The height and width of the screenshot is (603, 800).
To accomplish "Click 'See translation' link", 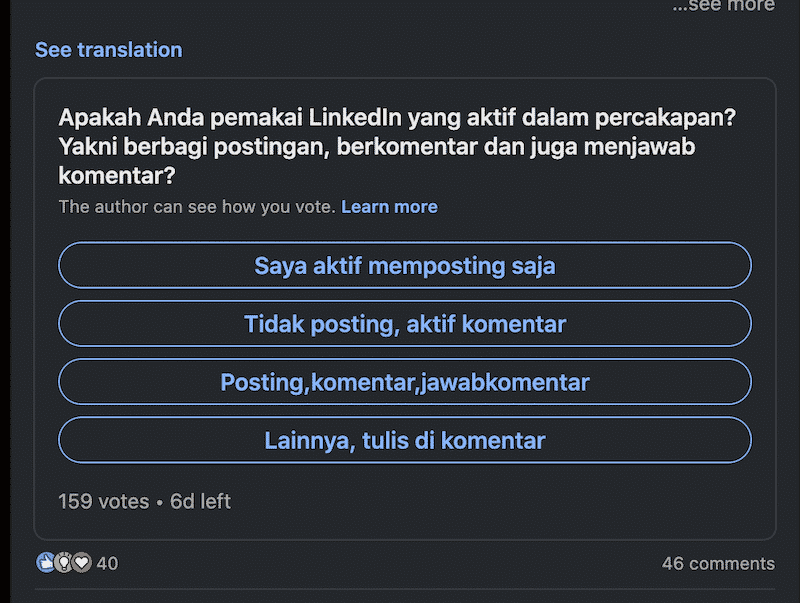I will pos(108,49).
